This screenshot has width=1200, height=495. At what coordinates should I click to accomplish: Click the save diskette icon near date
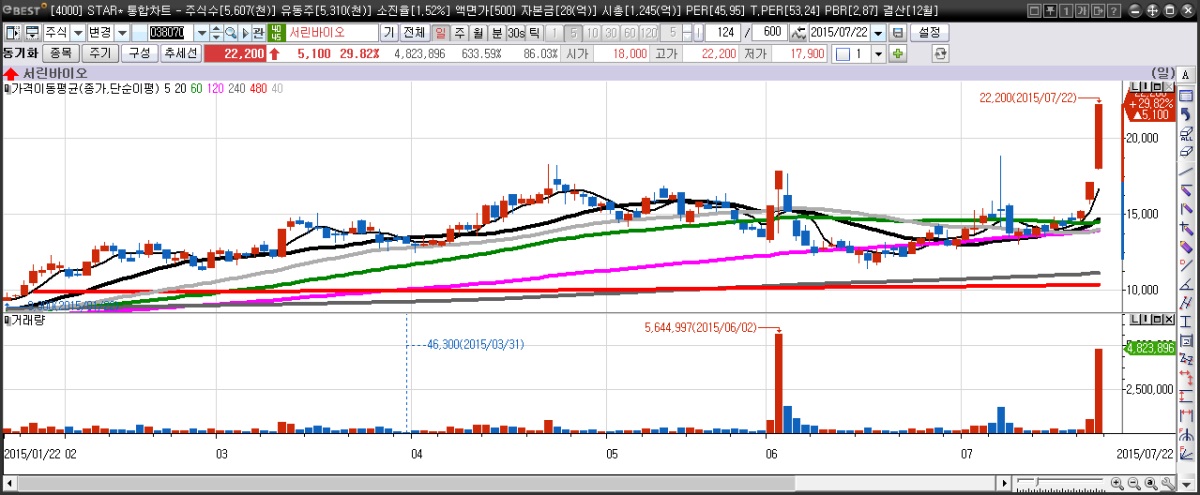897,33
